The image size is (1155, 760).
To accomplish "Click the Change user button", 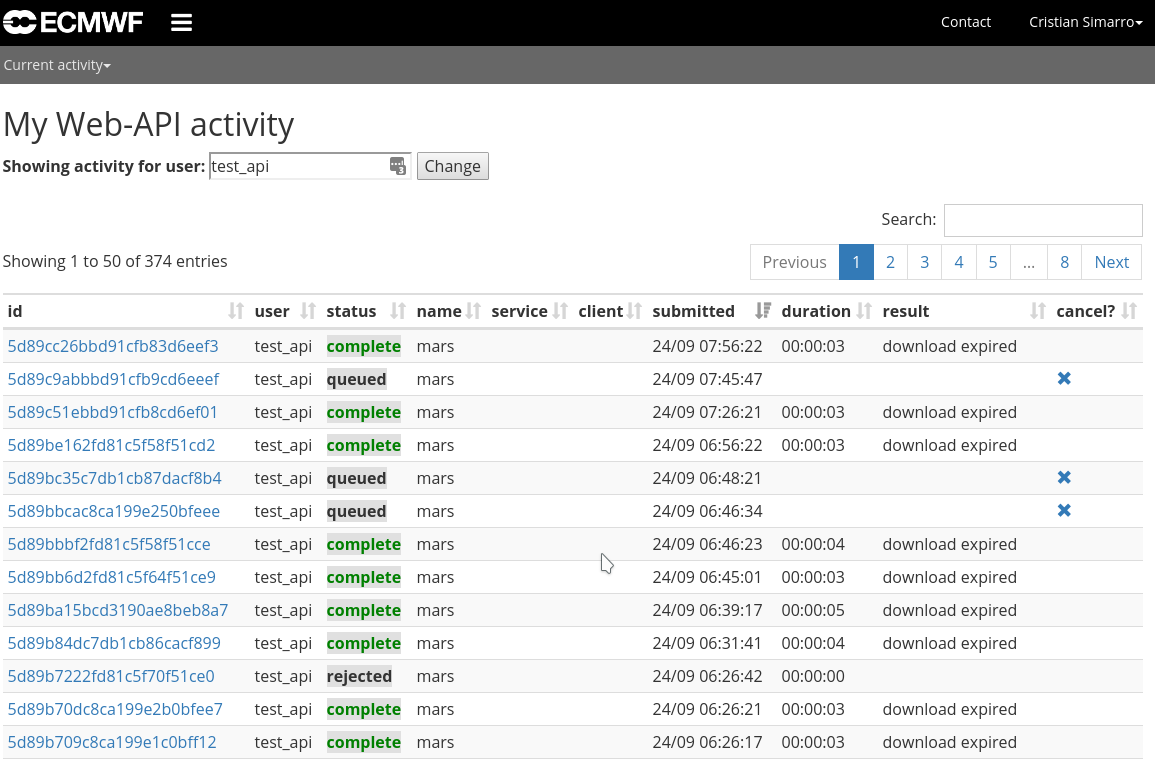I will (452, 166).
